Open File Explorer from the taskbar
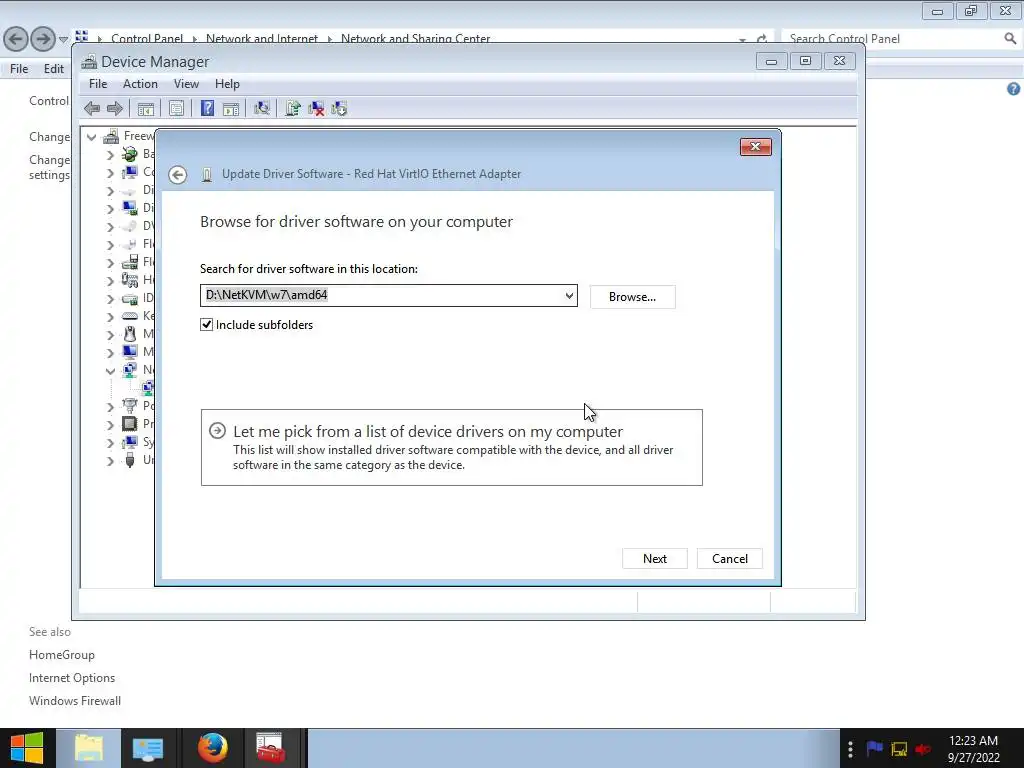Image resolution: width=1024 pixels, height=768 pixels. pos(89,748)
